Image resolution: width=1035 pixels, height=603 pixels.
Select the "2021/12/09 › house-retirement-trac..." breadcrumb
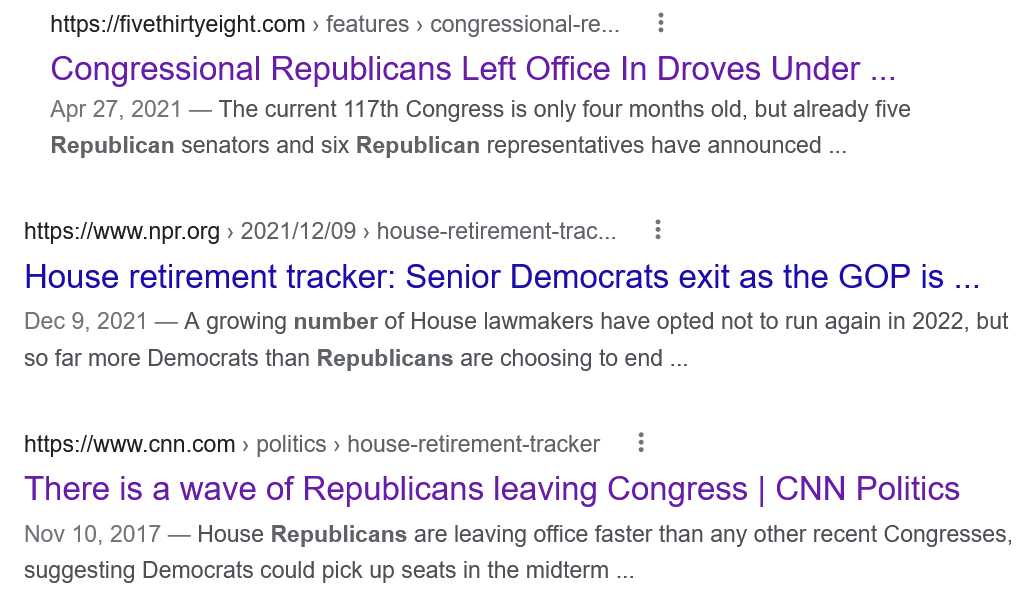(428, 232)
